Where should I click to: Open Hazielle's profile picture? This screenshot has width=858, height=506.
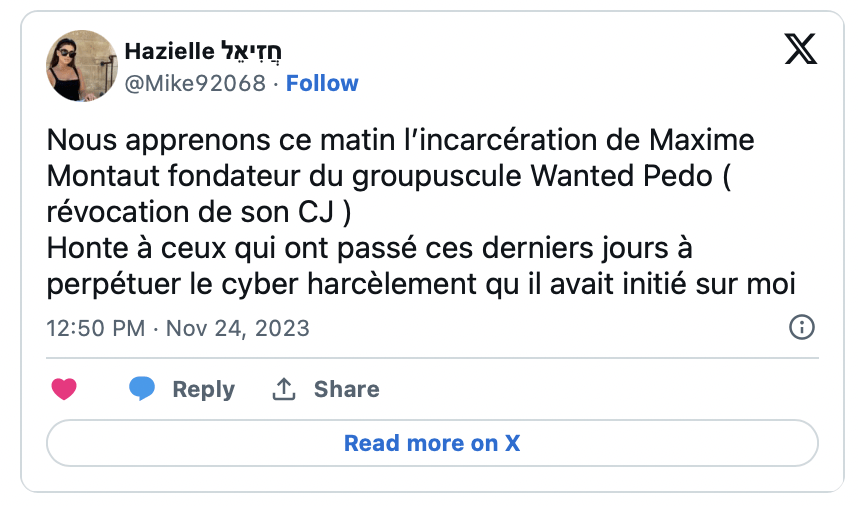[76, 66]
